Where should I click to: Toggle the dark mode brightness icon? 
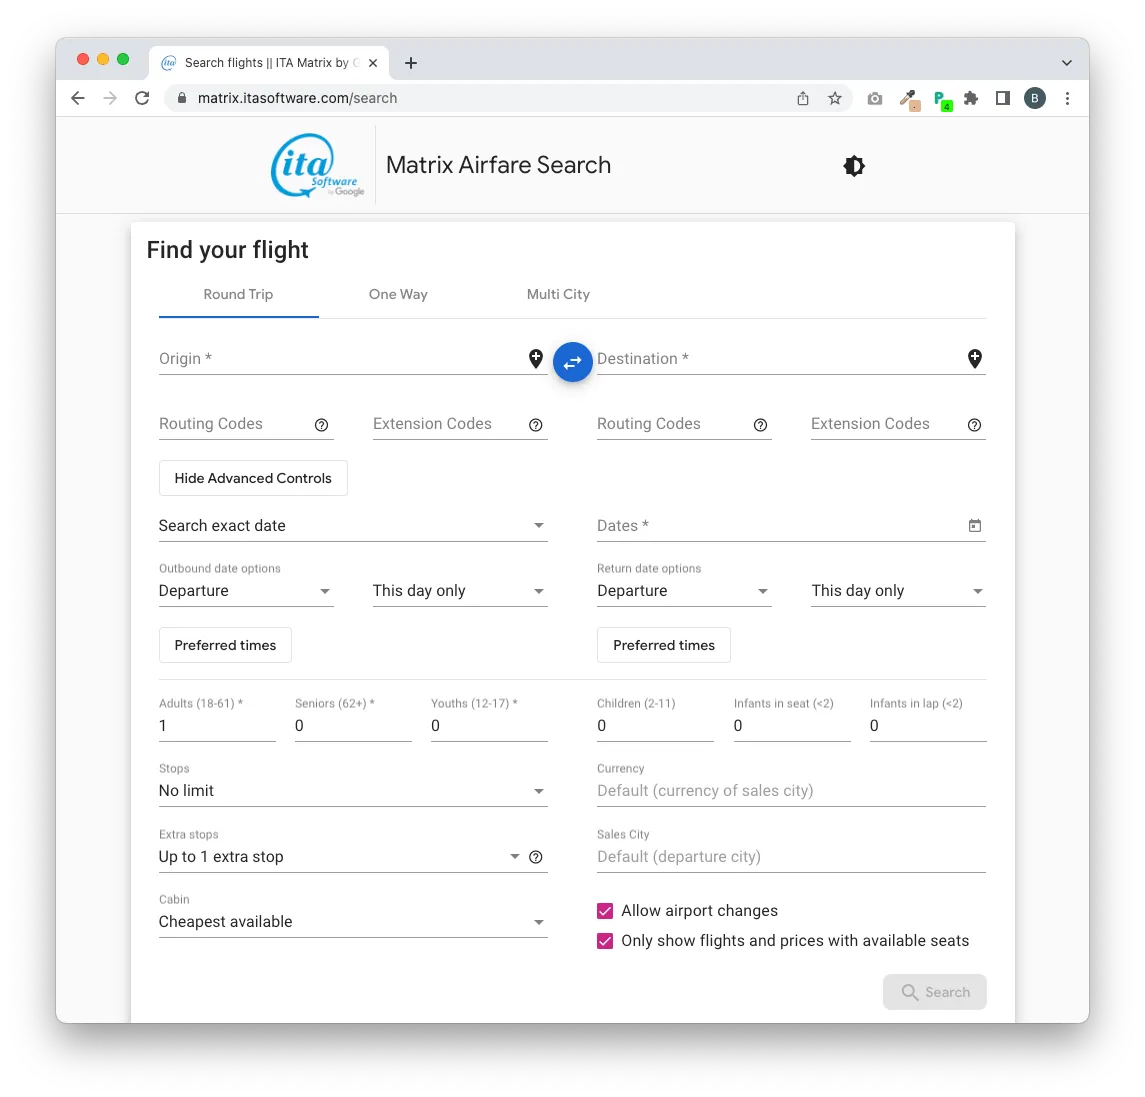coord(854,166)
